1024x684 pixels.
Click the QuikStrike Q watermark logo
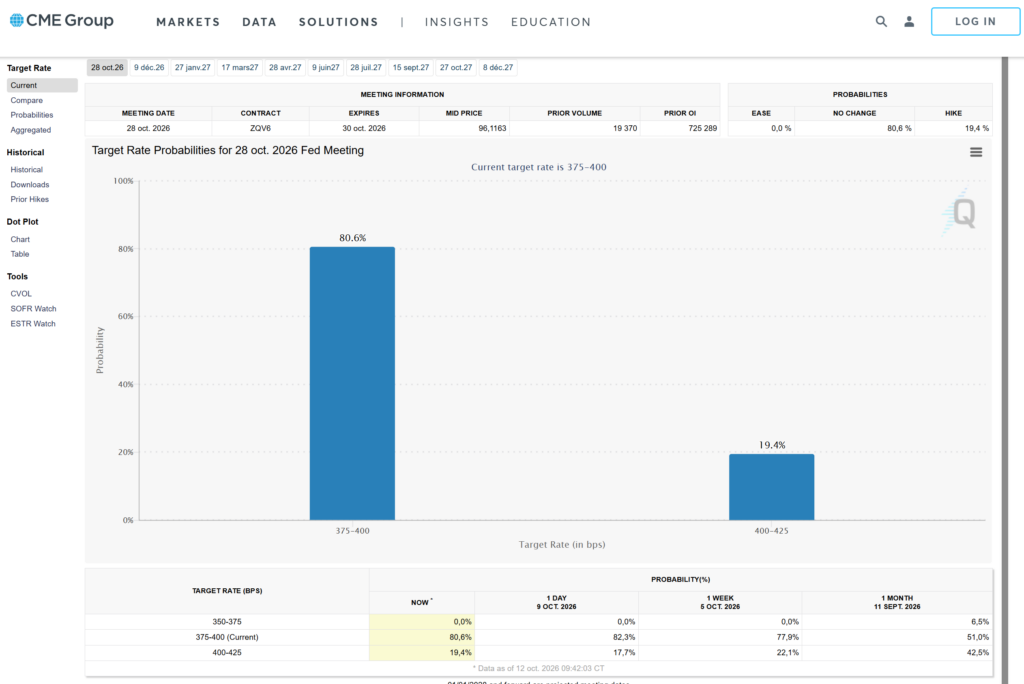tap(960, 212)
